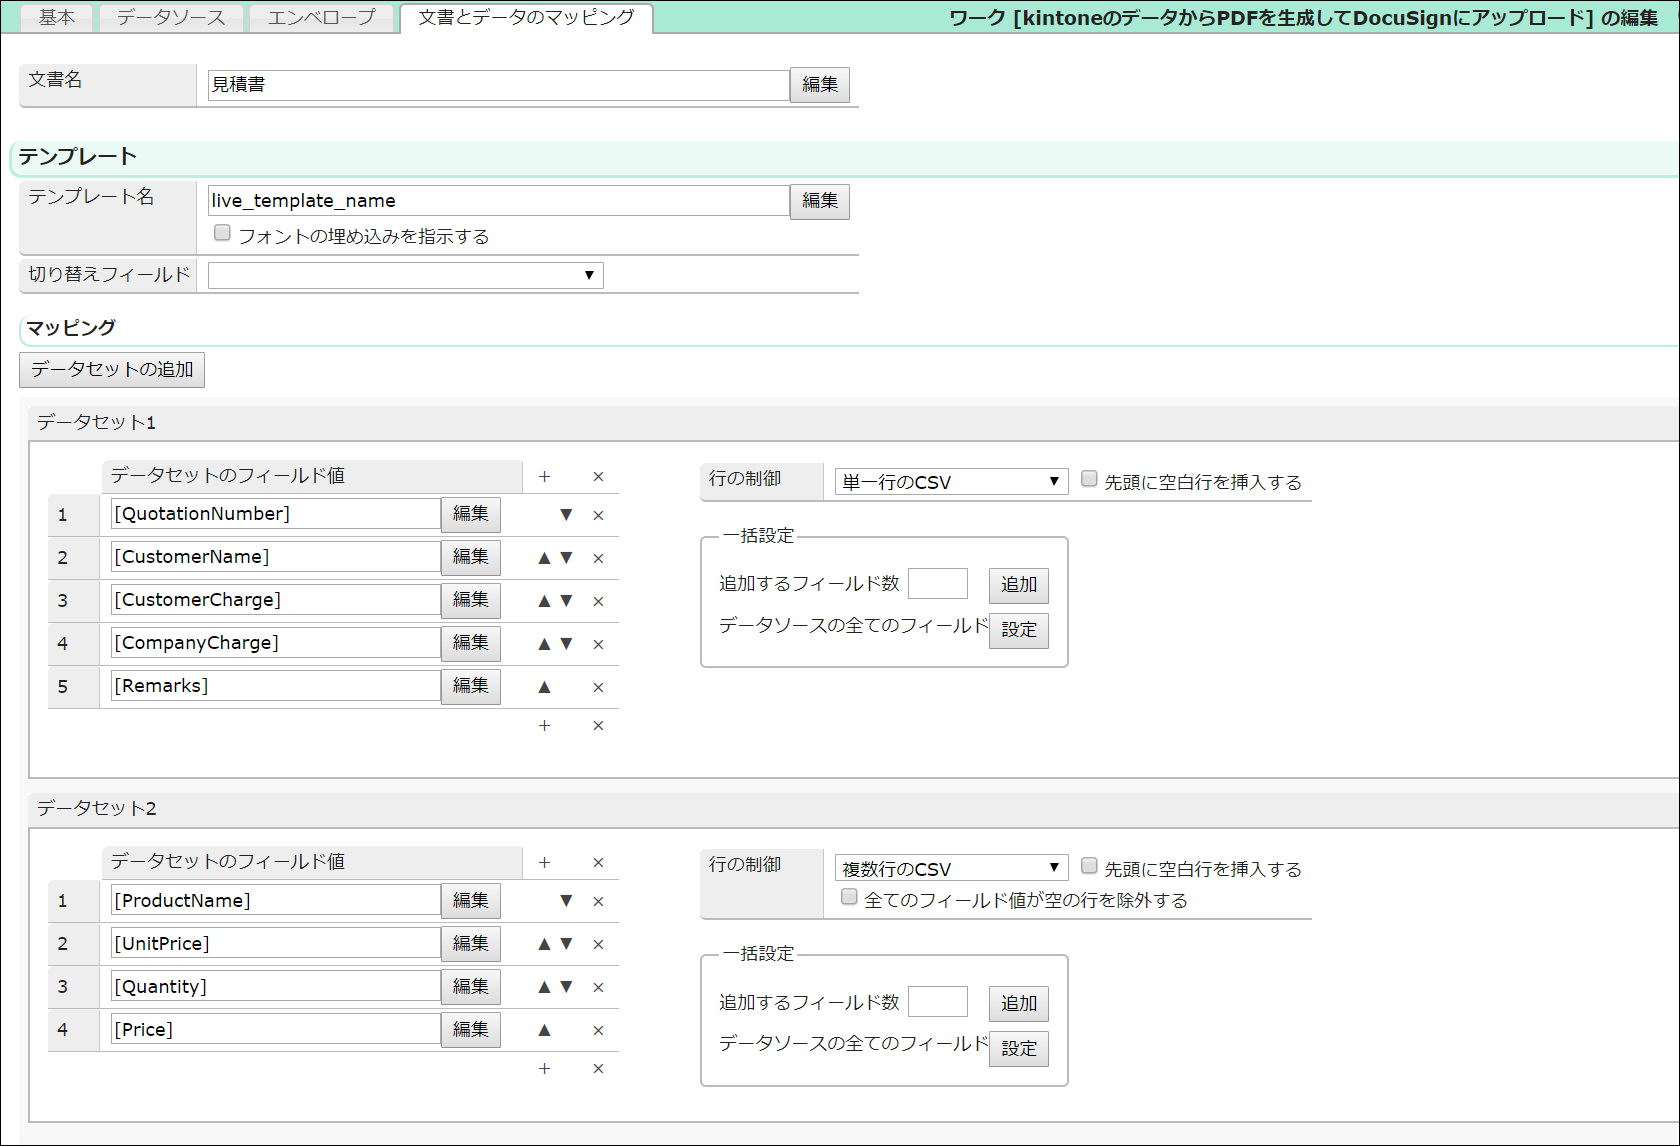
Task: Move [UnitPrice] field up in データセット2
Action: coord(544,944)
